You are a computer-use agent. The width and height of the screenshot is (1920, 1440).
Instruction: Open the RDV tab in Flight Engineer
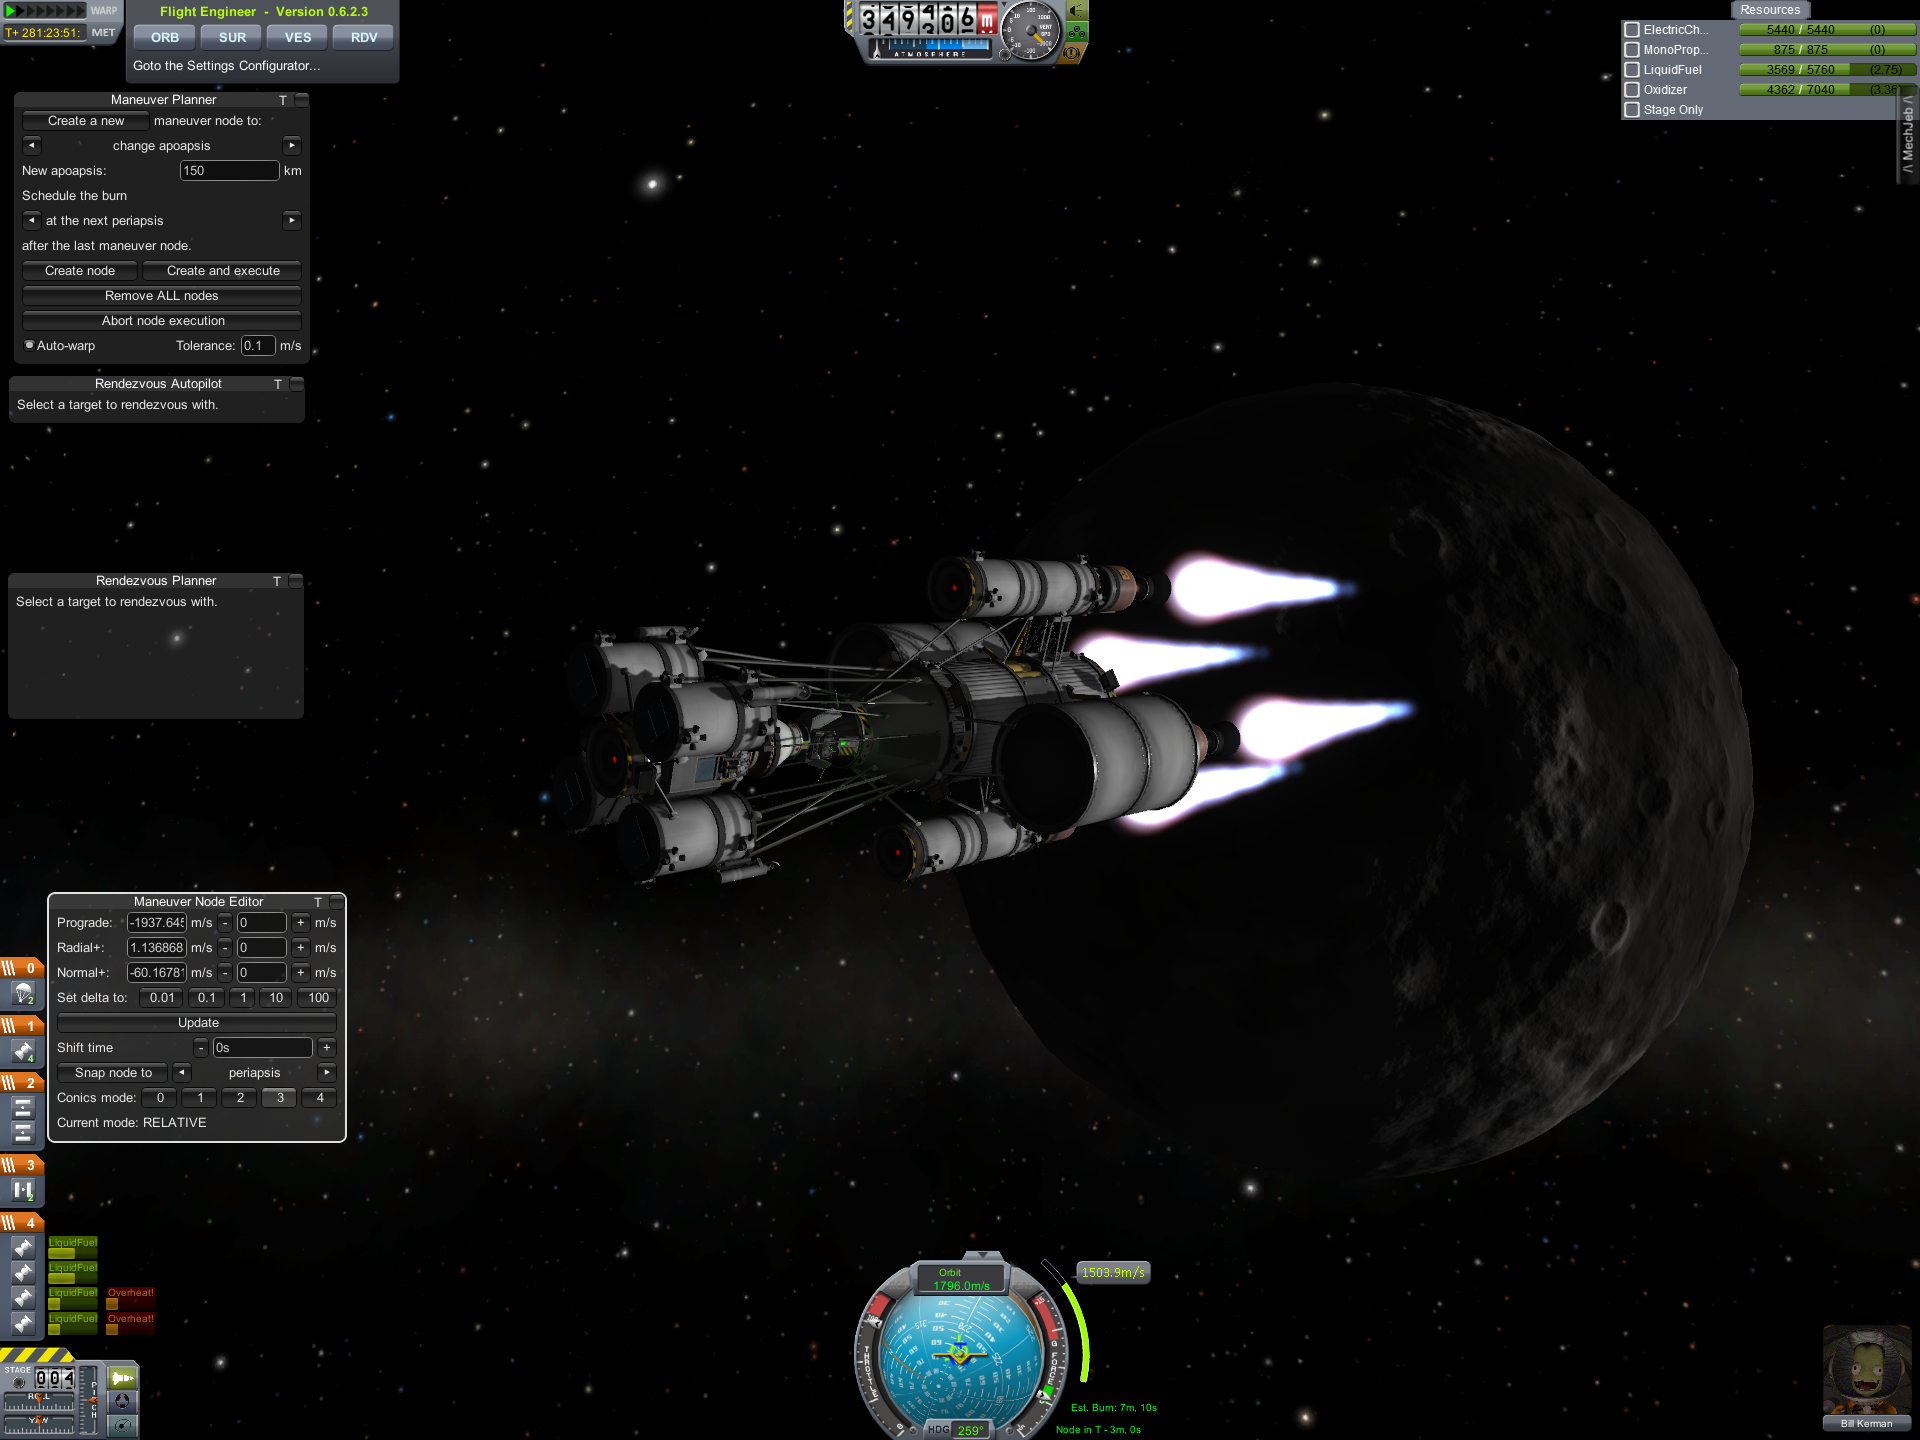coord(364,38)
